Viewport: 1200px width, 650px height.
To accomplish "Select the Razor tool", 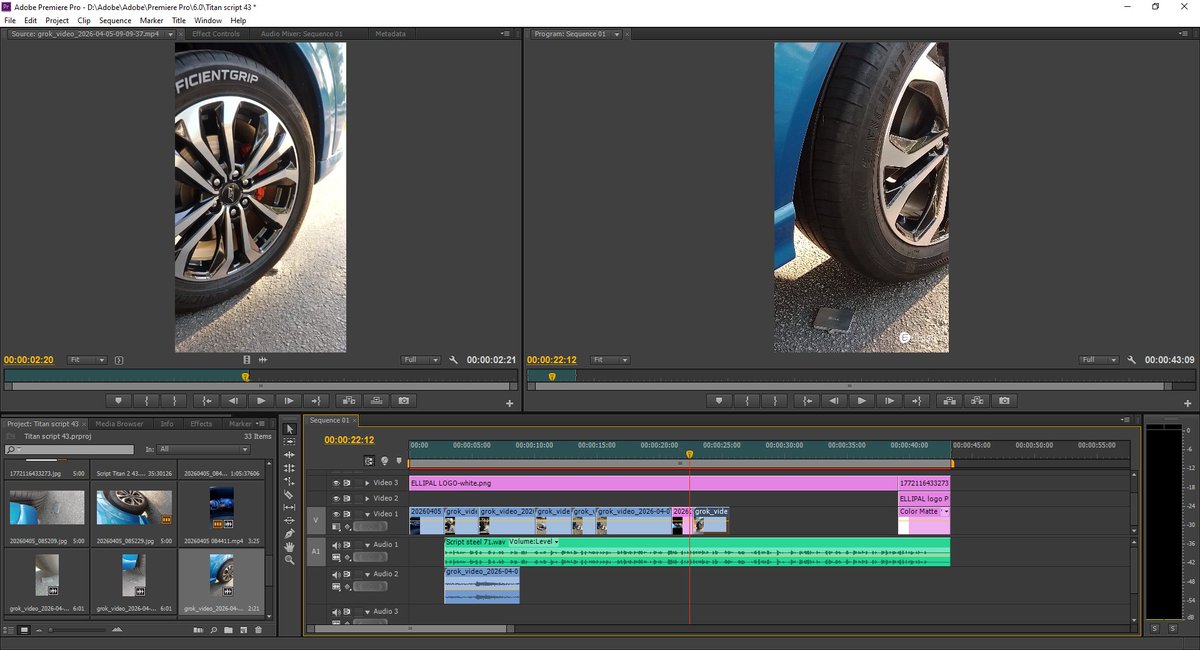I will pos(289,494).
